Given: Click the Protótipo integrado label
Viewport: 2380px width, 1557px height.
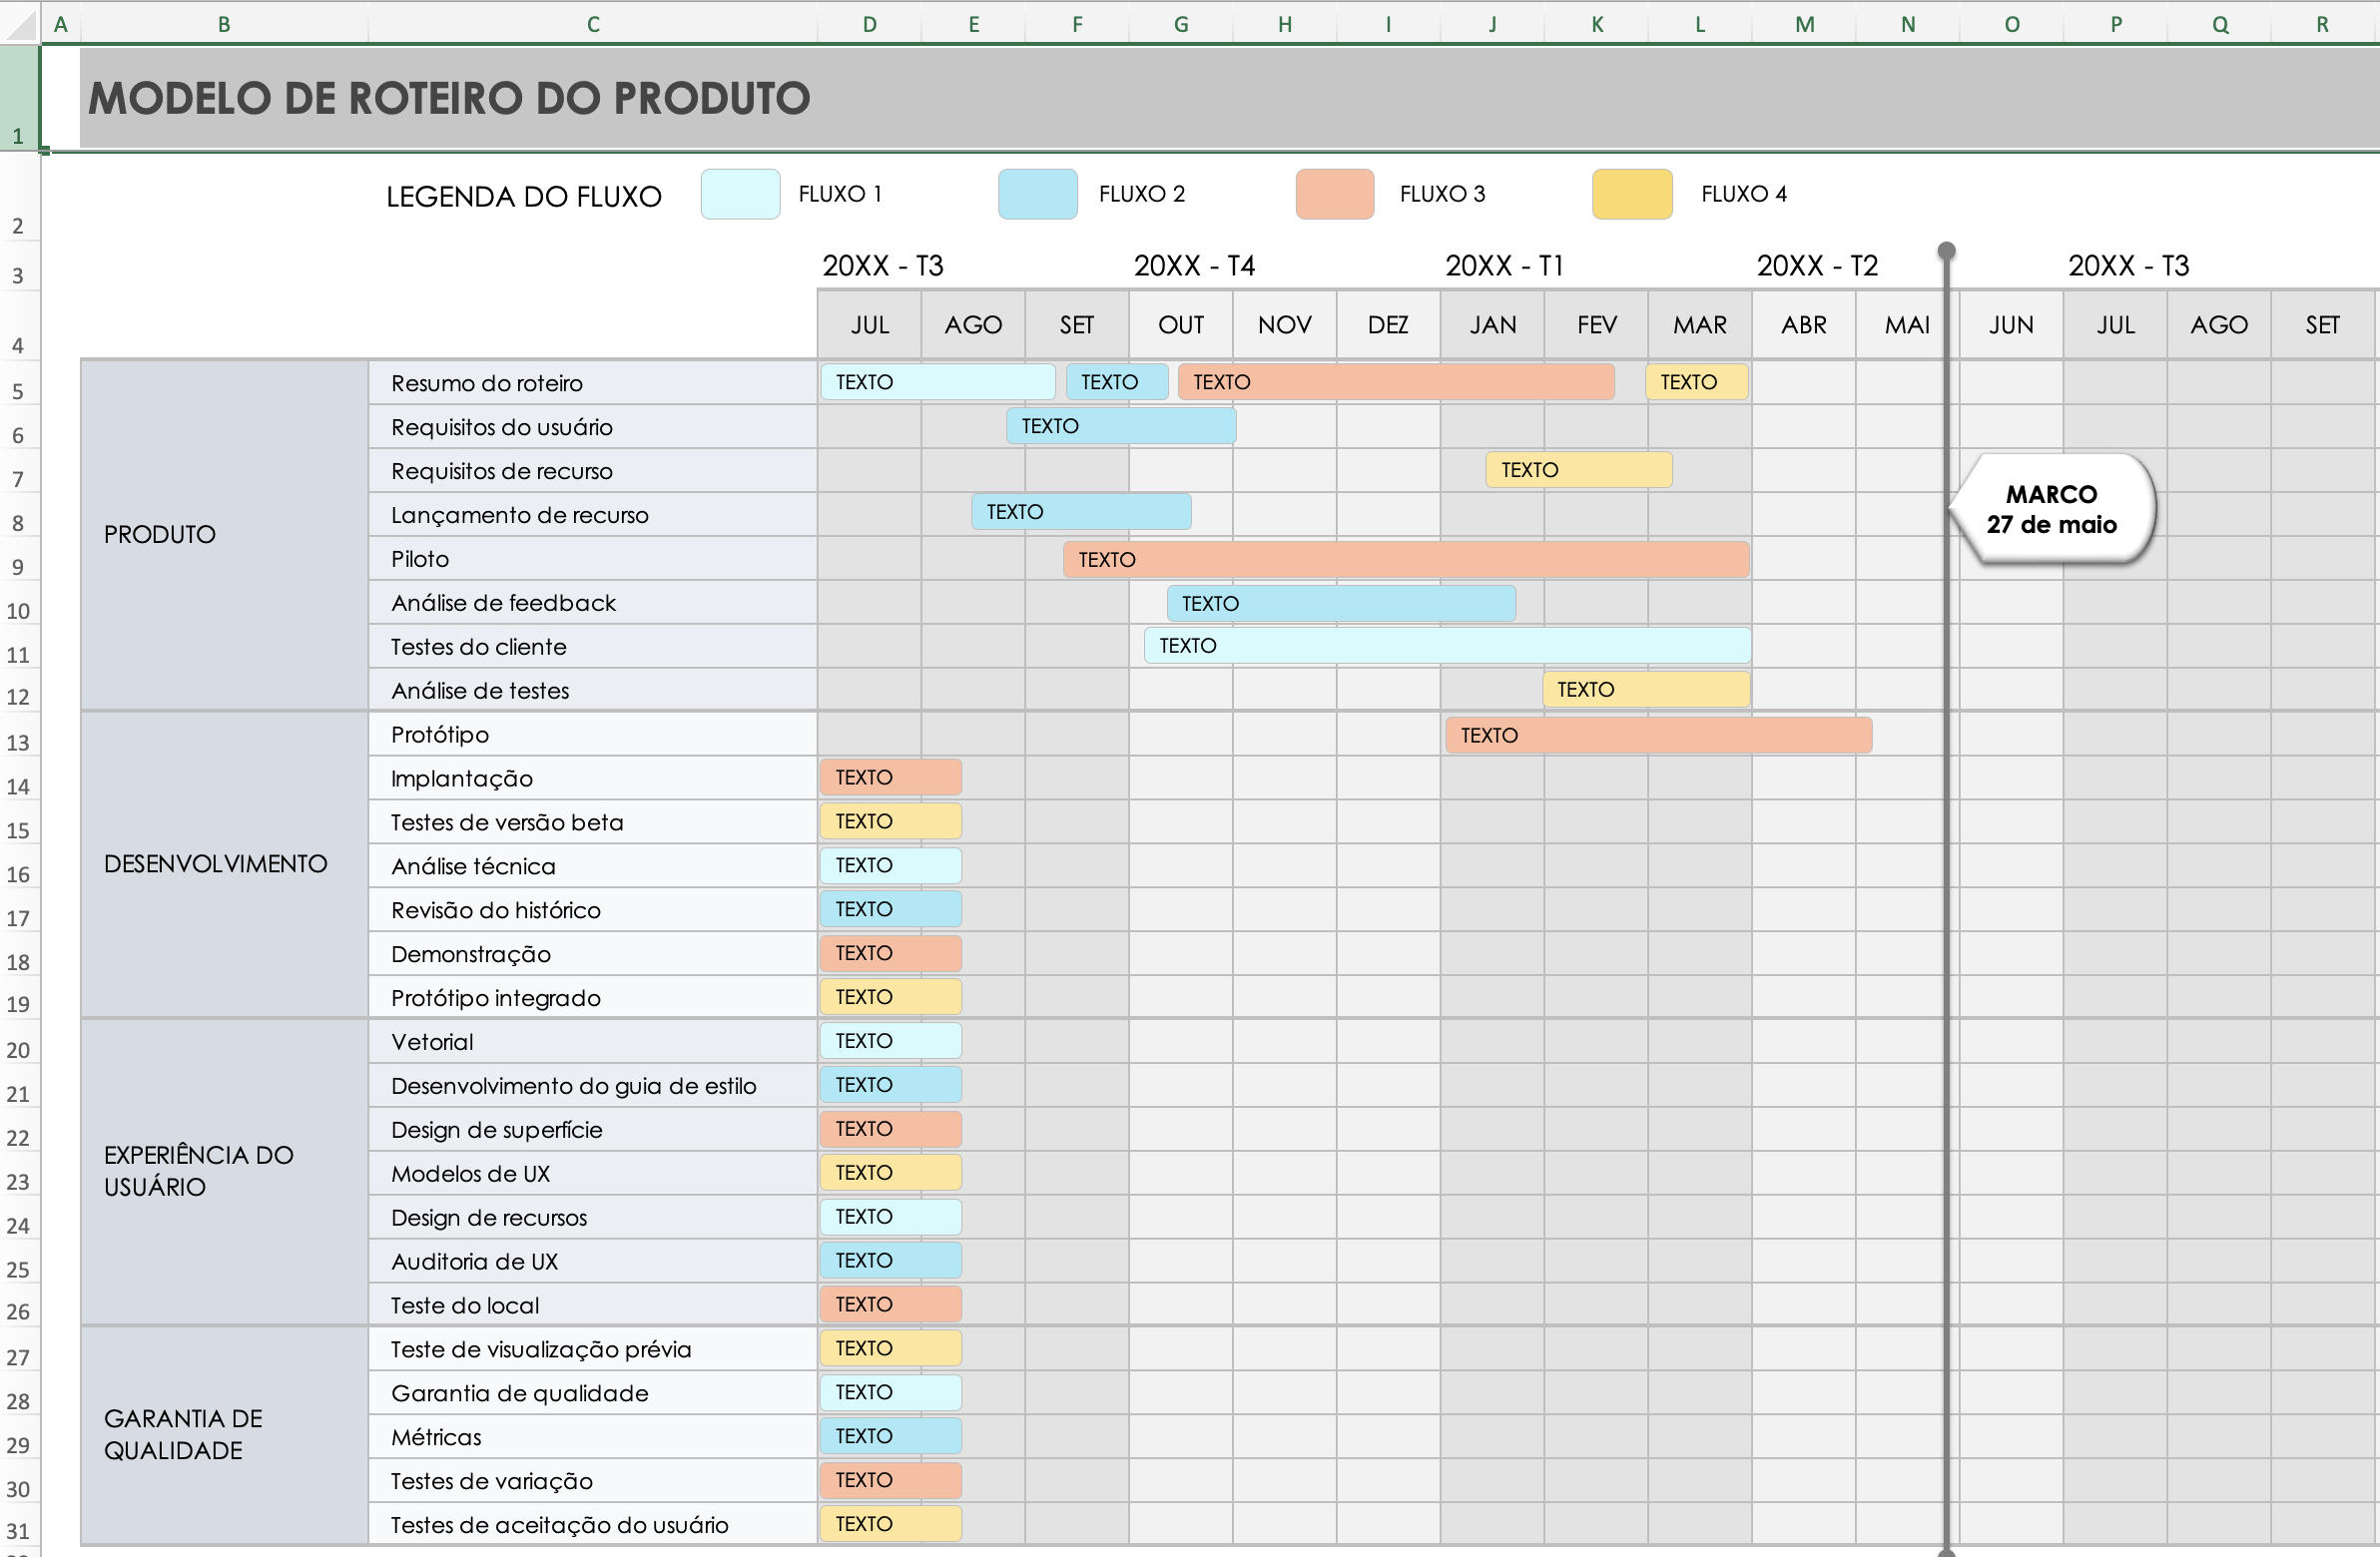Looking at the screenshot, I should [496, 998].
